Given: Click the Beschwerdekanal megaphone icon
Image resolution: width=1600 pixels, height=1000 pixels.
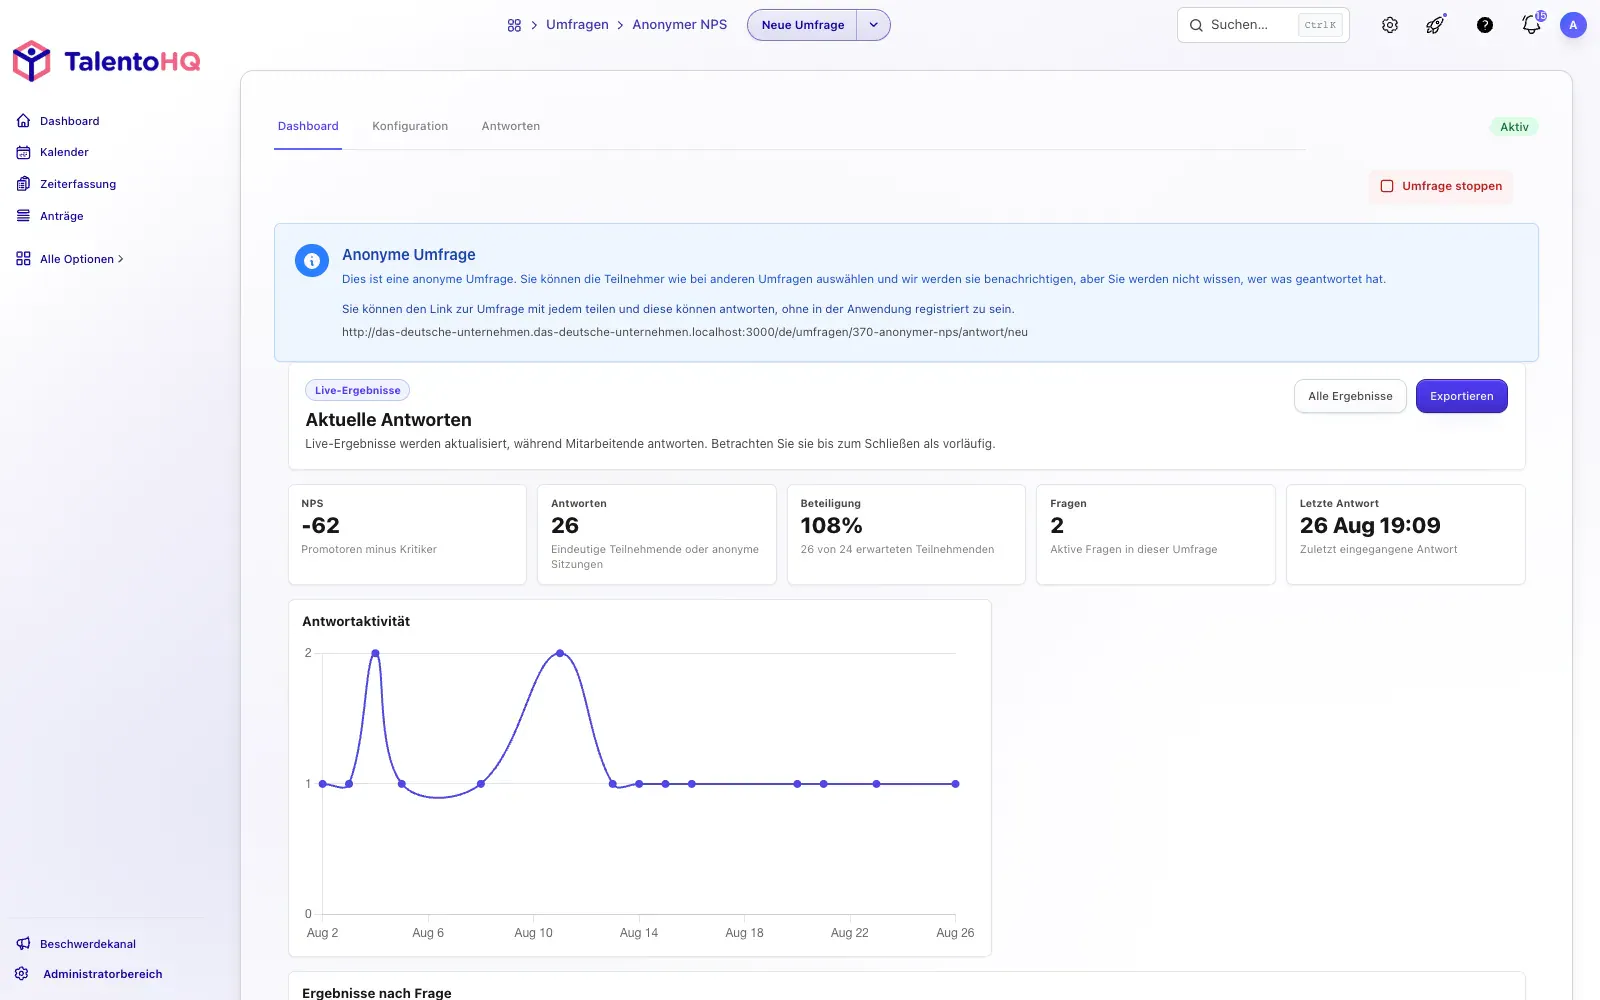Looking at the screenshot, I should pyautogui.click(x=23, y=944).
